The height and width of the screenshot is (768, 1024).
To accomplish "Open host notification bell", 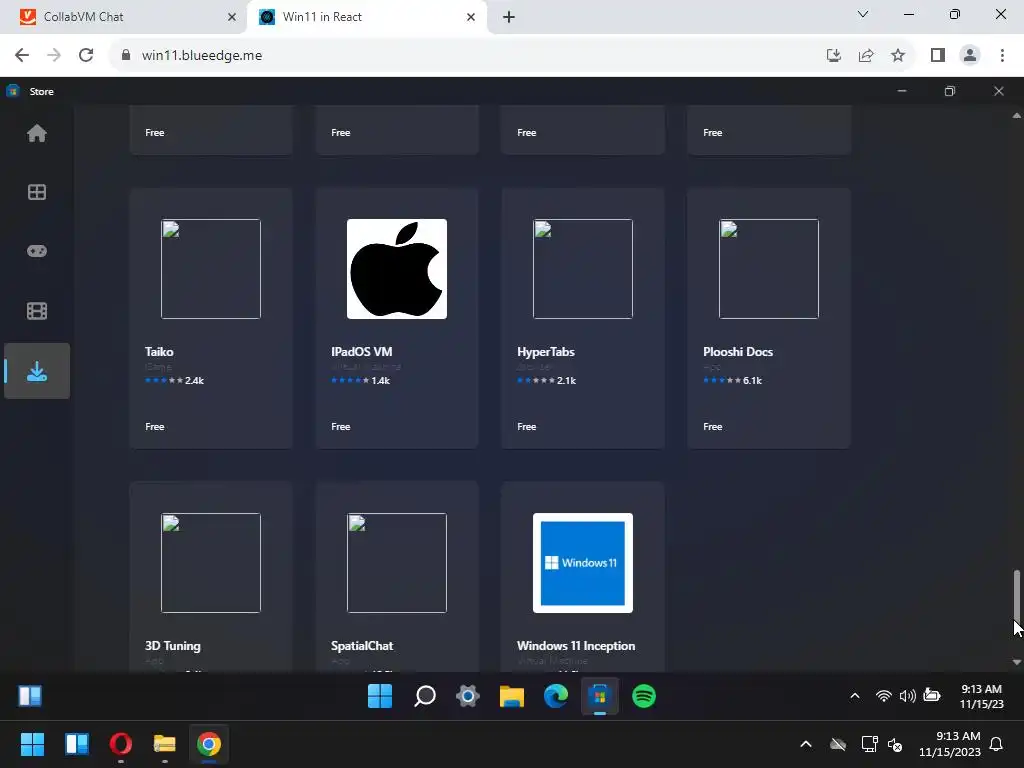I will (996, 744).
